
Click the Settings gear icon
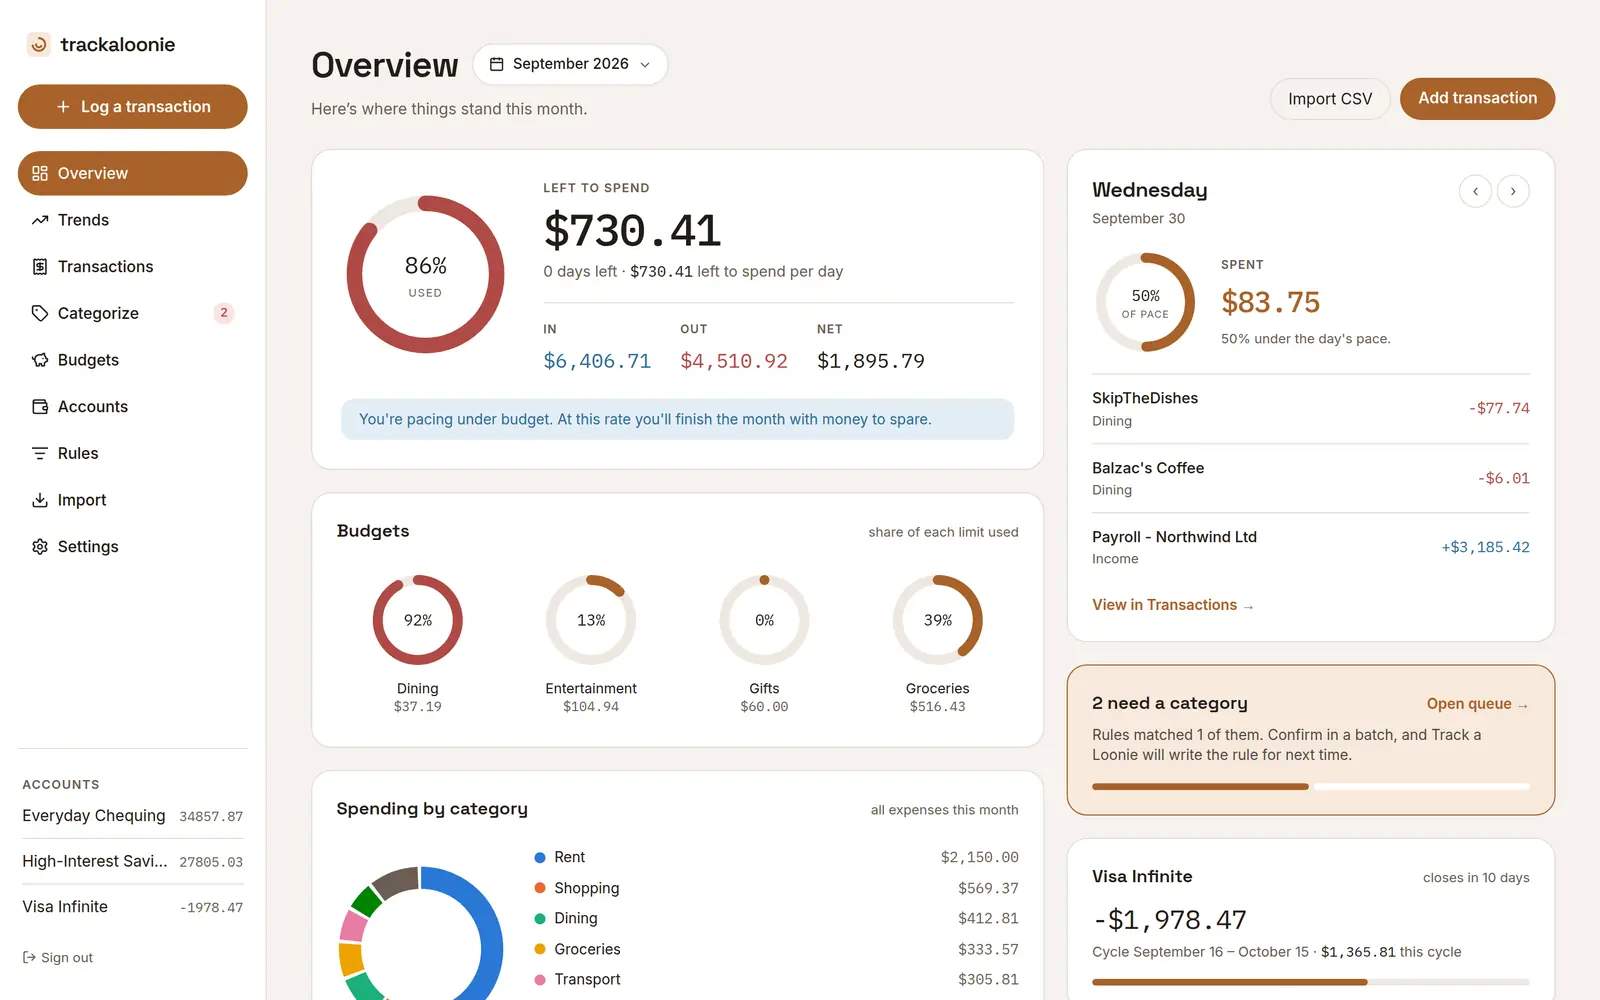(x=40, y=547)
